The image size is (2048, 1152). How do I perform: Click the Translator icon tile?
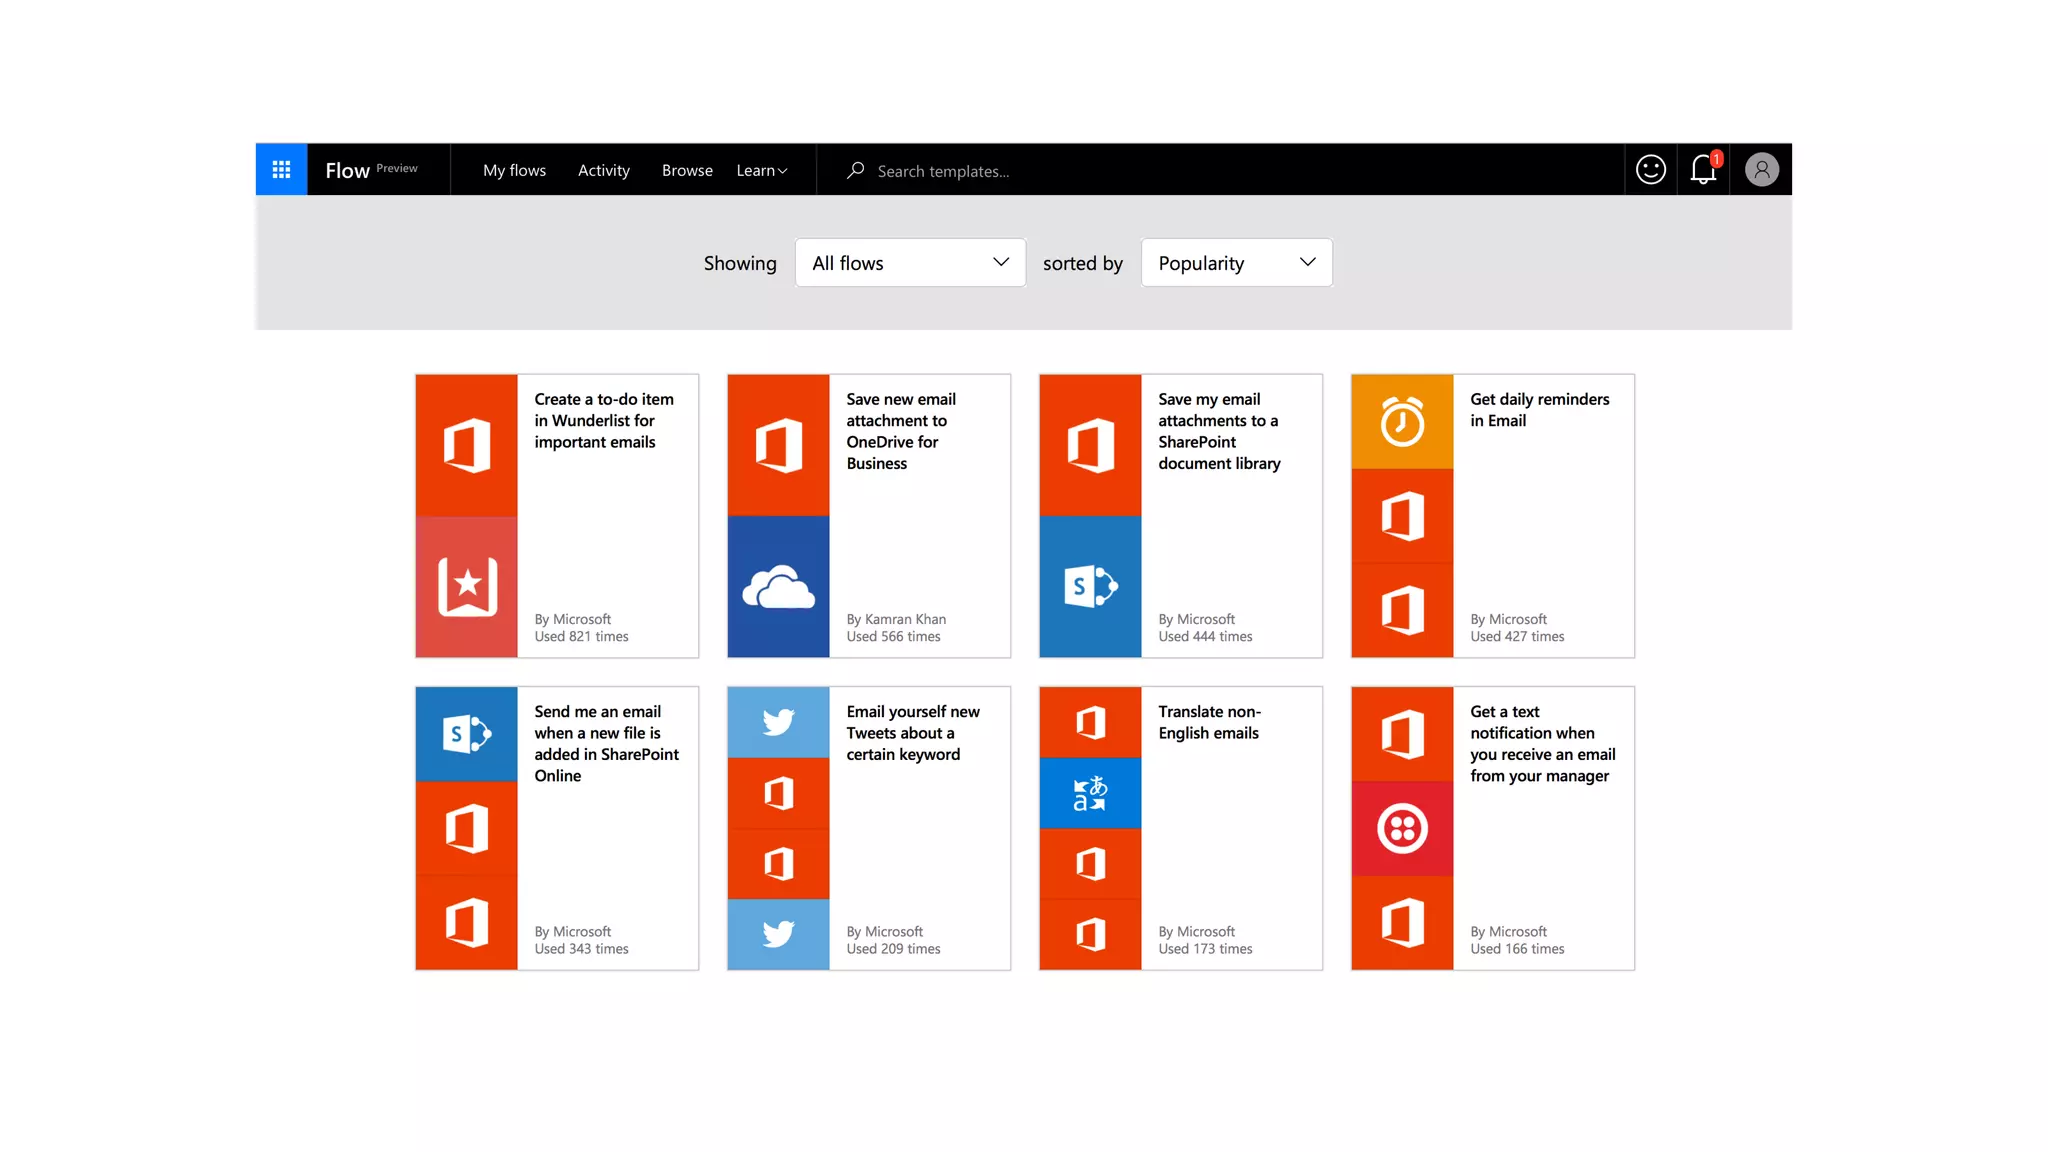point(1090,793)
